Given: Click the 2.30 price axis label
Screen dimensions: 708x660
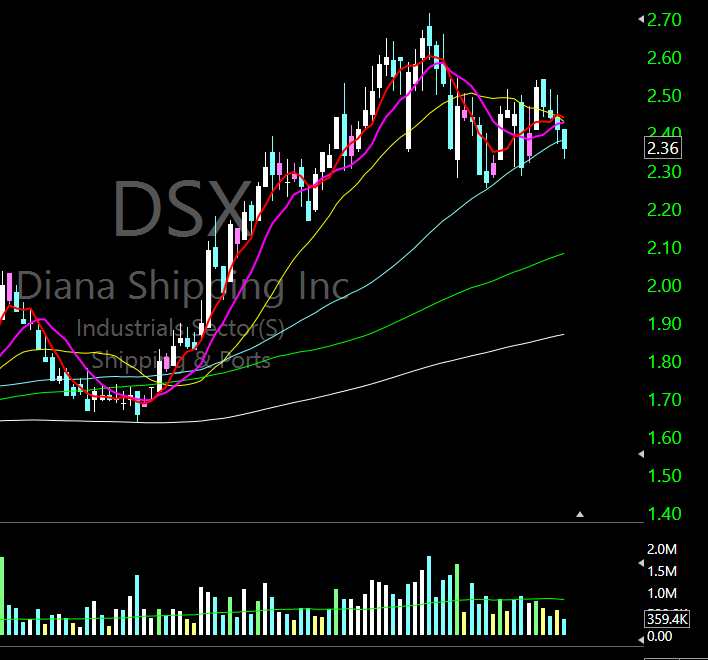Looking at the screenshot, I should 664,172.
